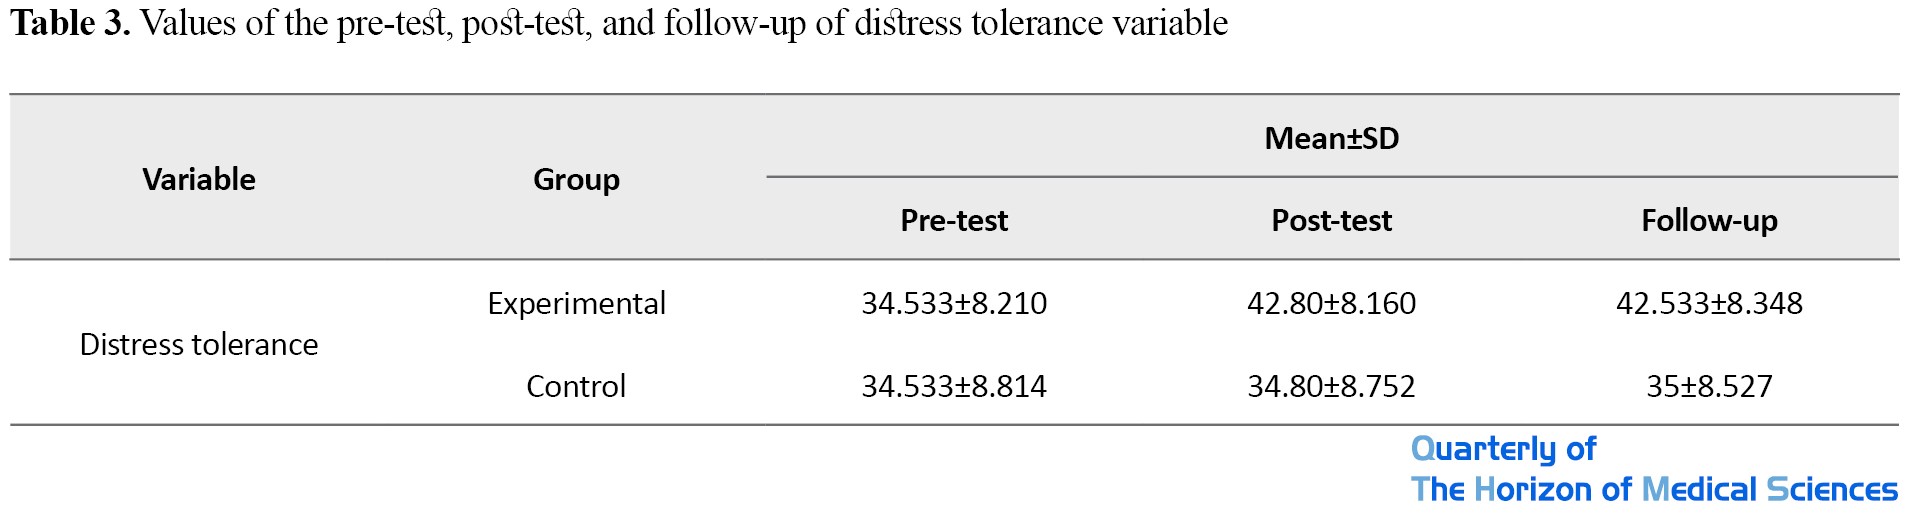Click the value 42.80±8.160
The width and height of the screenshot is (1912, 517).
[x=1331, y=303]
